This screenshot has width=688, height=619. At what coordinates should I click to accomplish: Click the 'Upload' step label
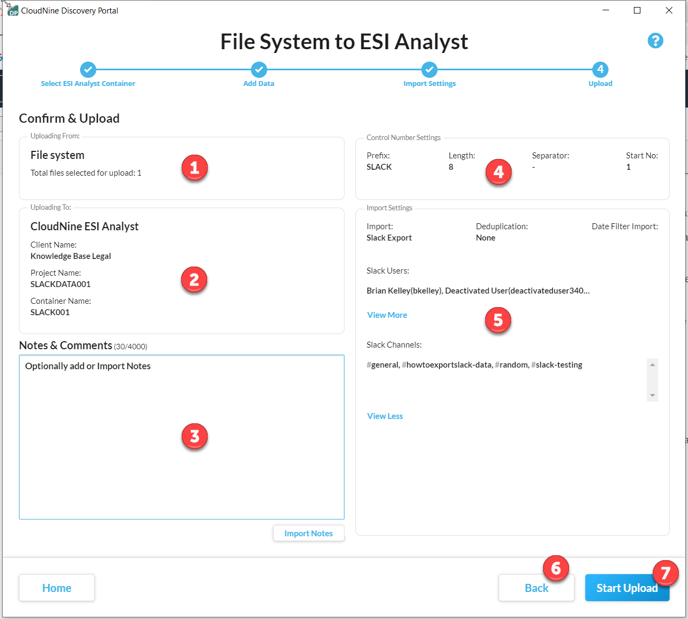click(600, 83)
